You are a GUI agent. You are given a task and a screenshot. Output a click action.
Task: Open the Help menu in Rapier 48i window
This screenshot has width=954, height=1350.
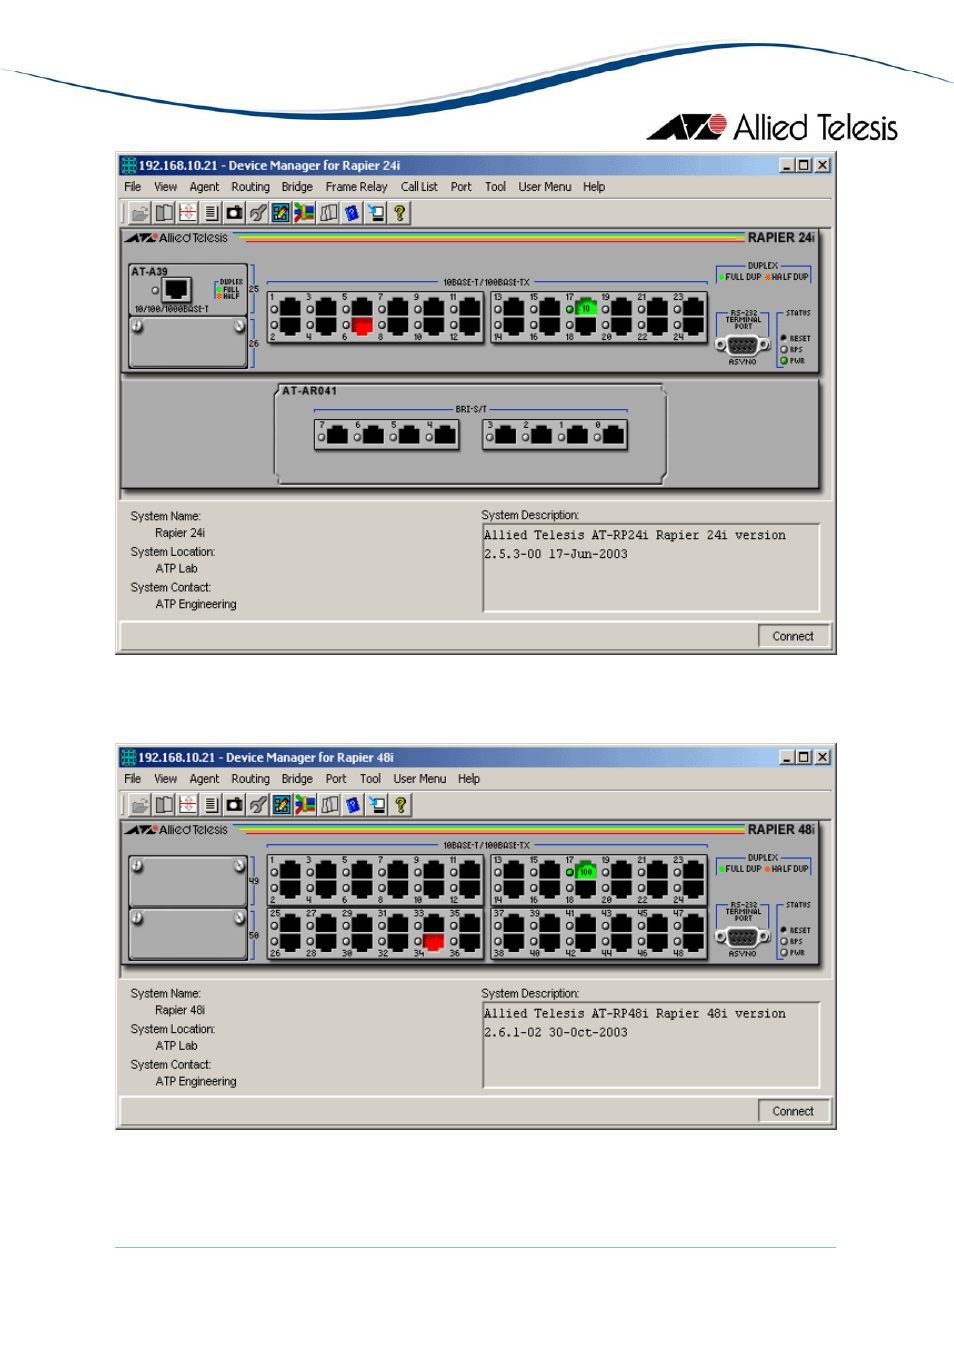[469, 779]
